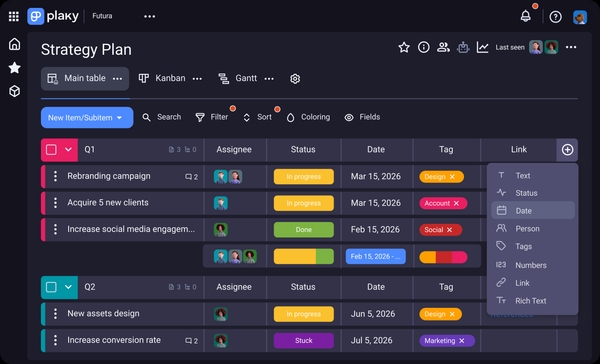Choose Text field type from menu
The width and height of the screenshot is (600, 364).
[x=533, y=175]
